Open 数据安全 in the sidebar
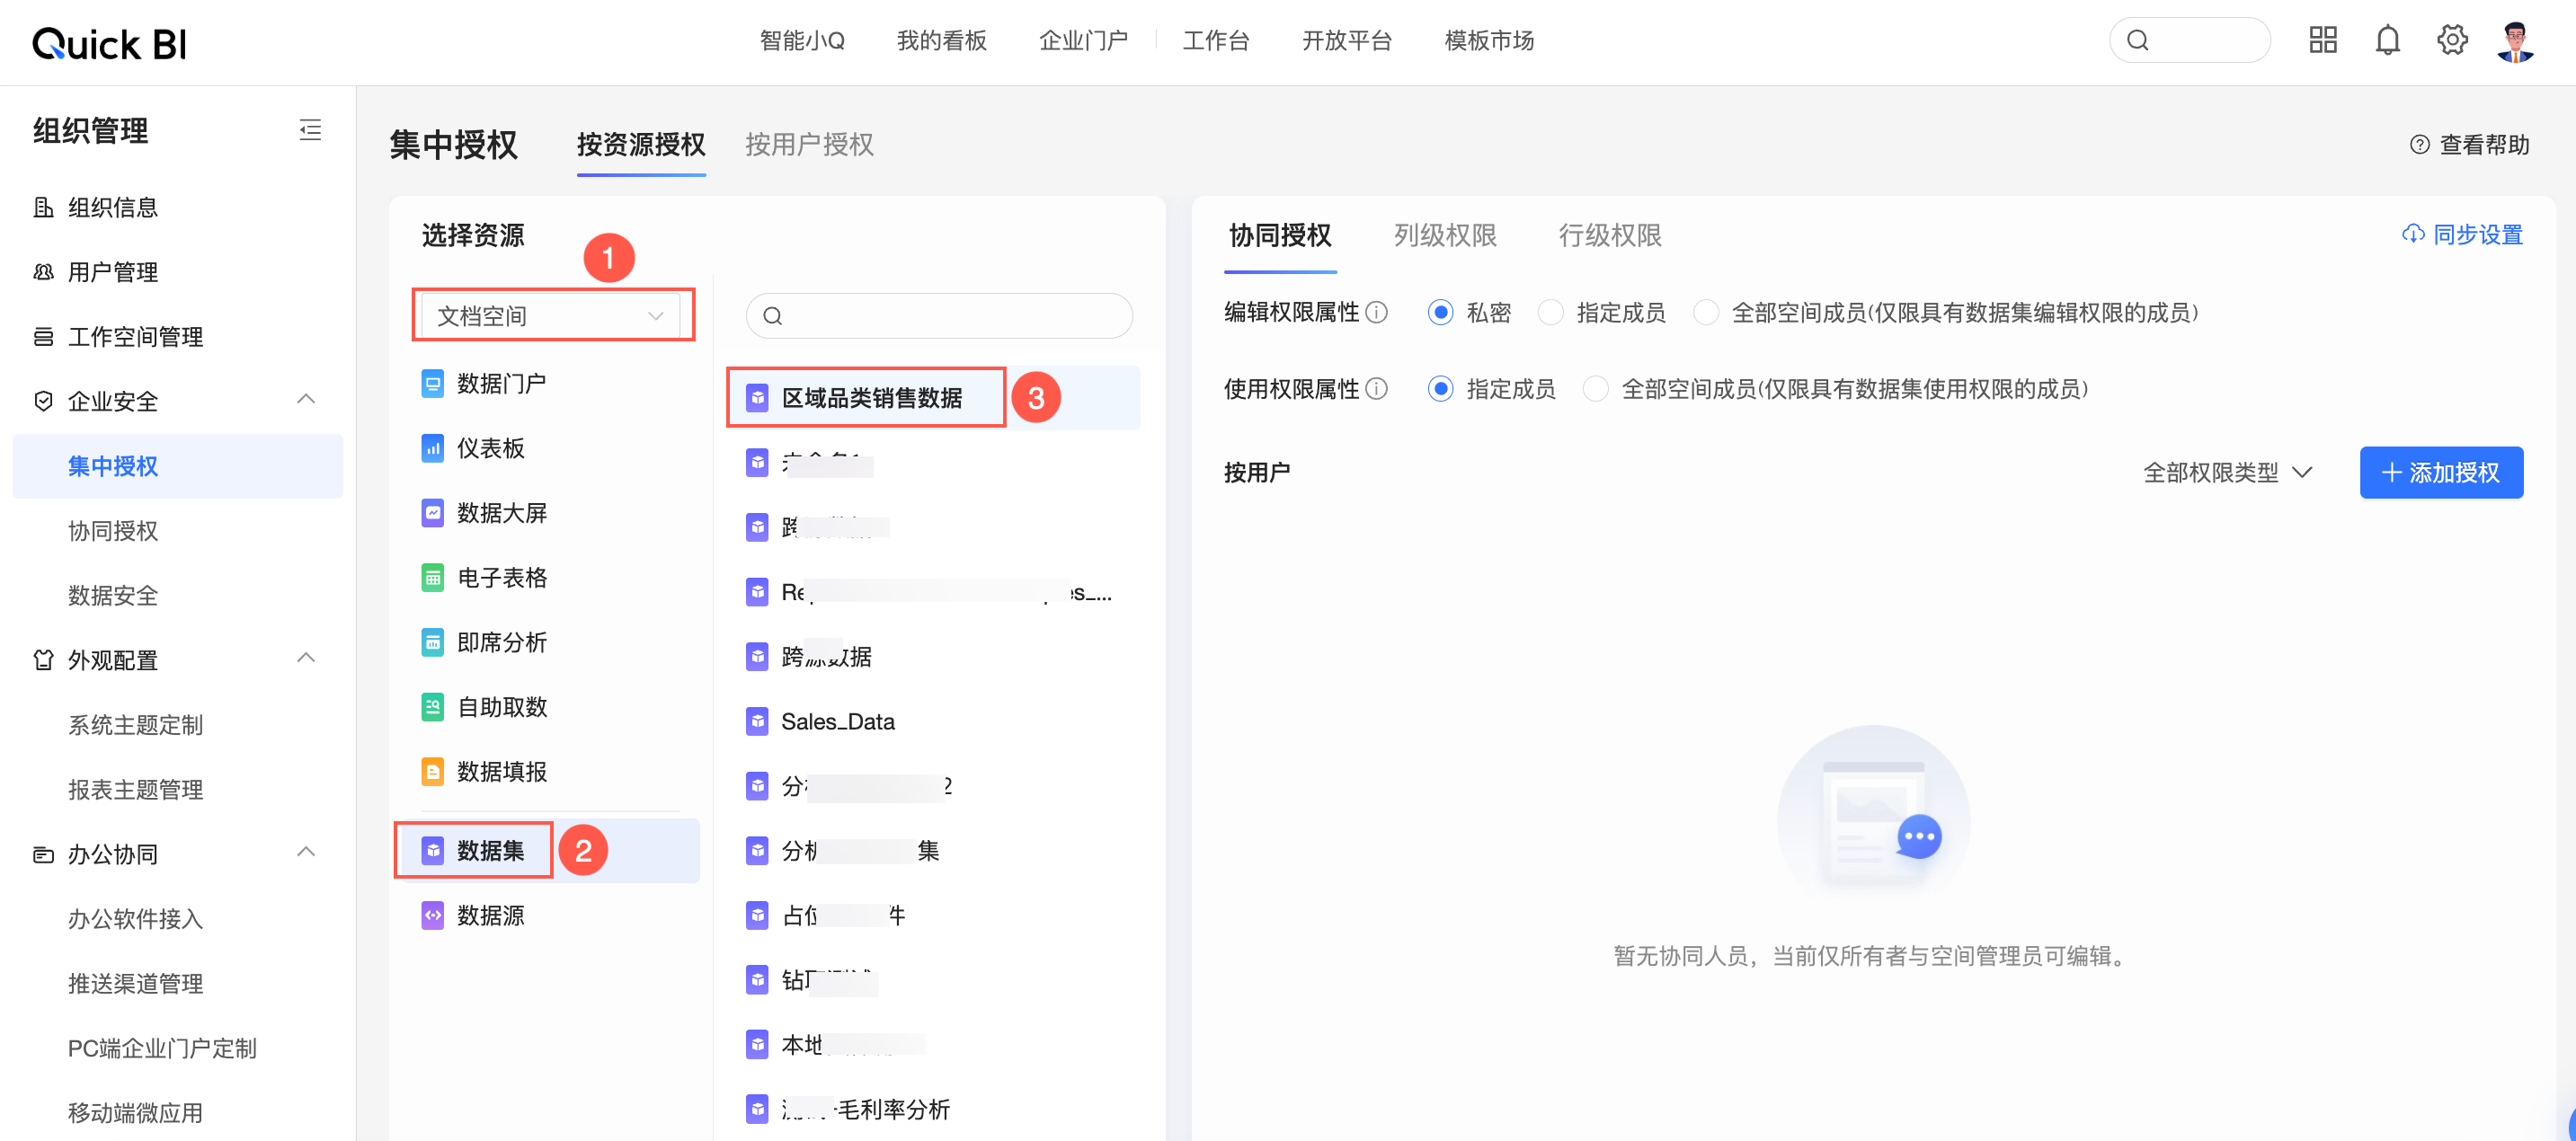2576x1141 pixels. point(113,596)
